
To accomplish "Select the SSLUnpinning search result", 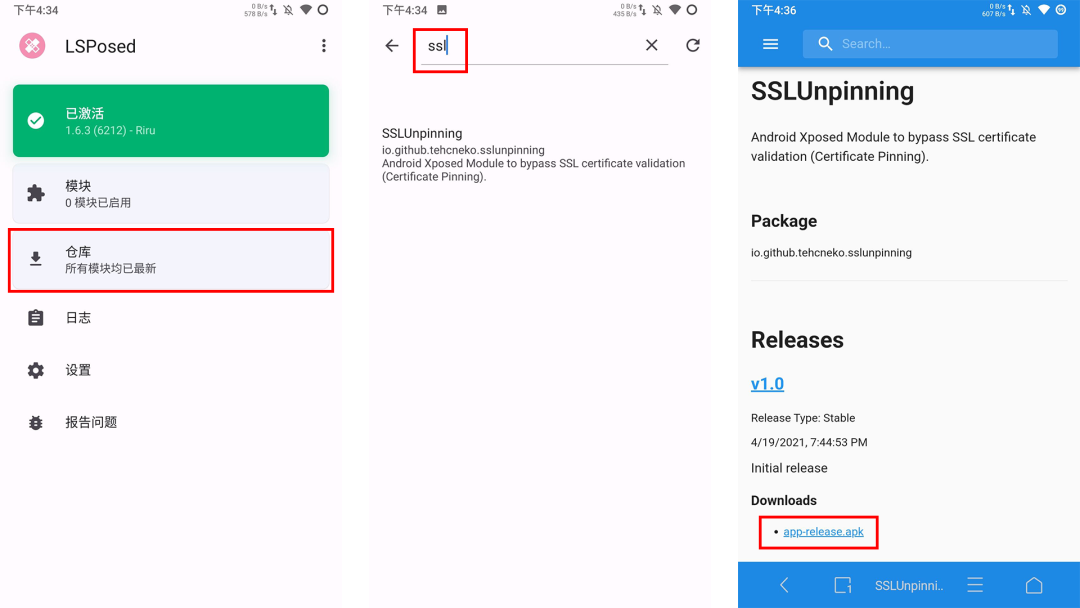I will click(x=534, y=154).
